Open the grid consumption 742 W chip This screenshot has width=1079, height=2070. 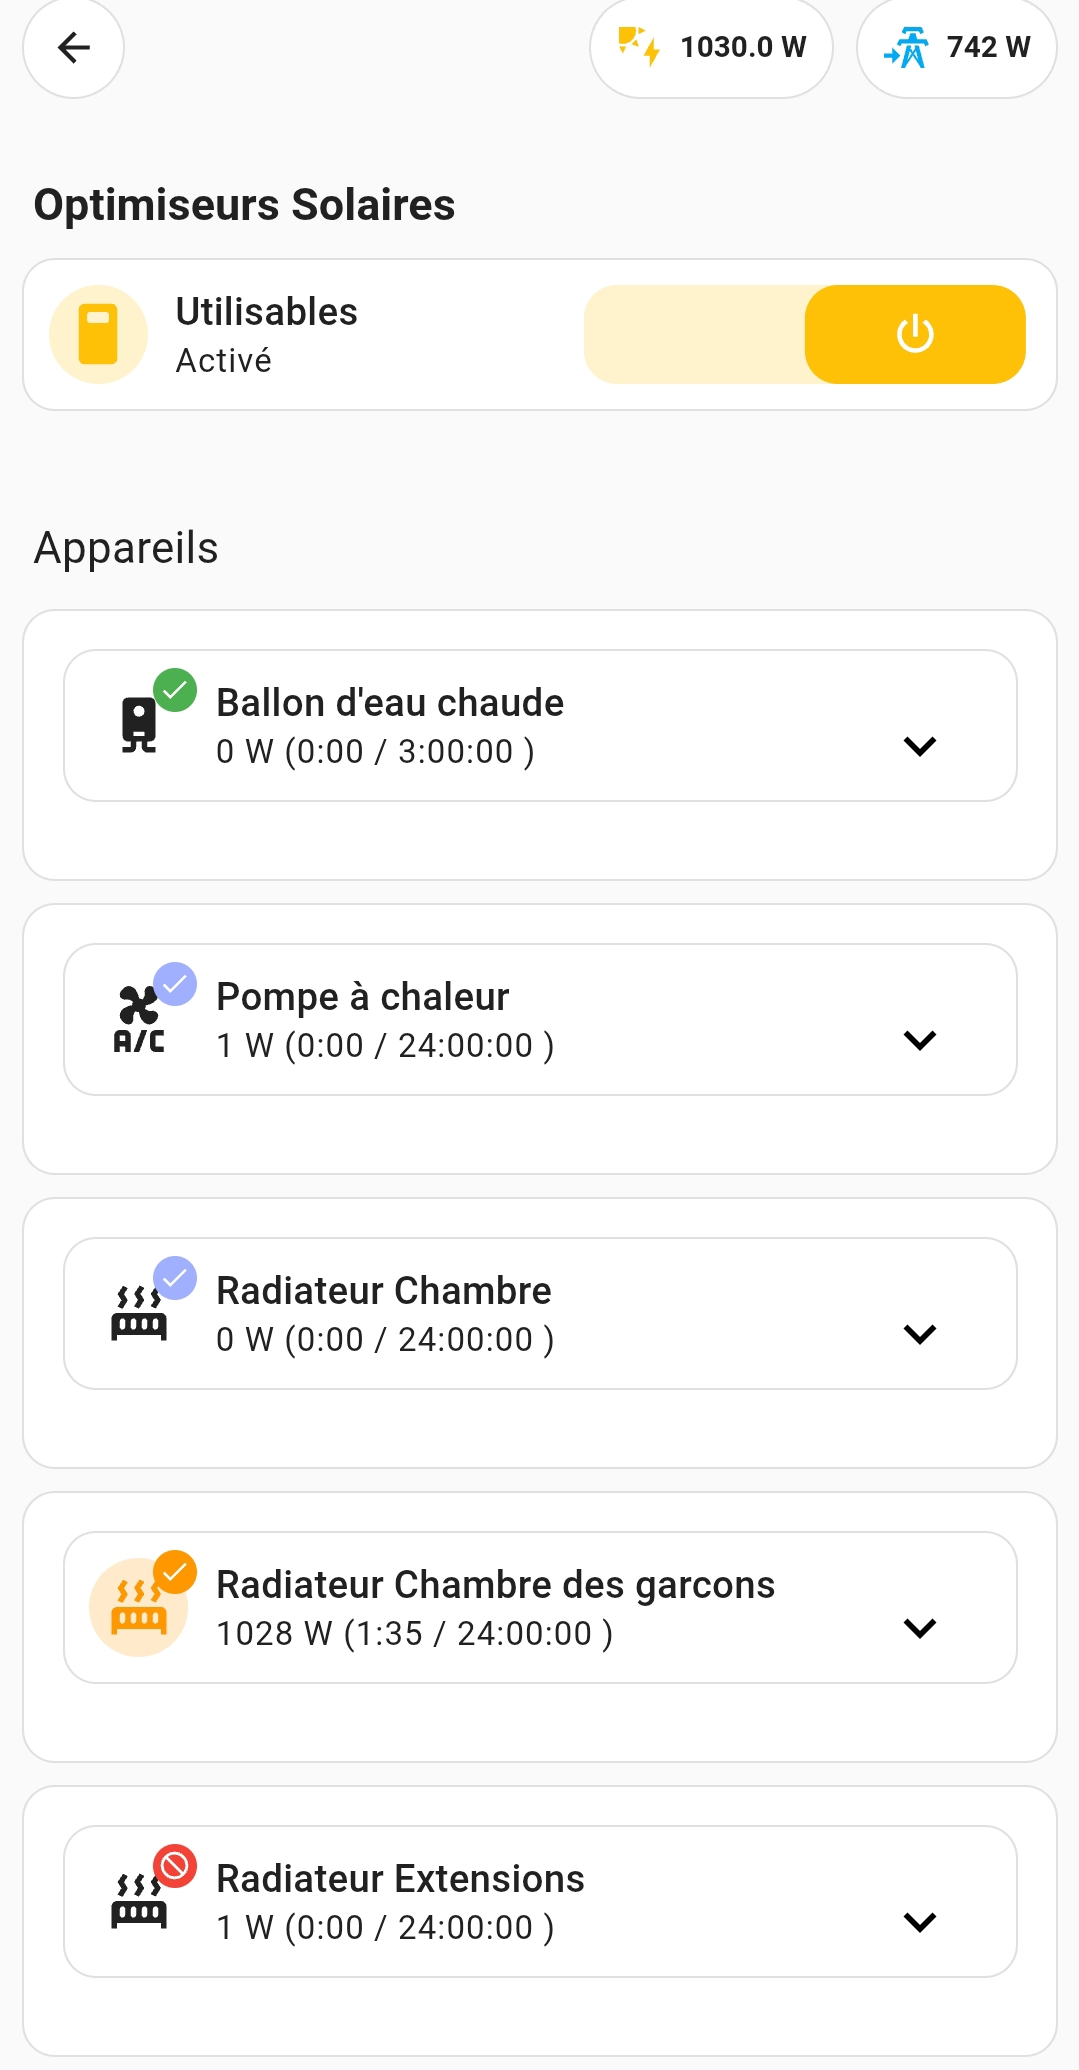957,47
